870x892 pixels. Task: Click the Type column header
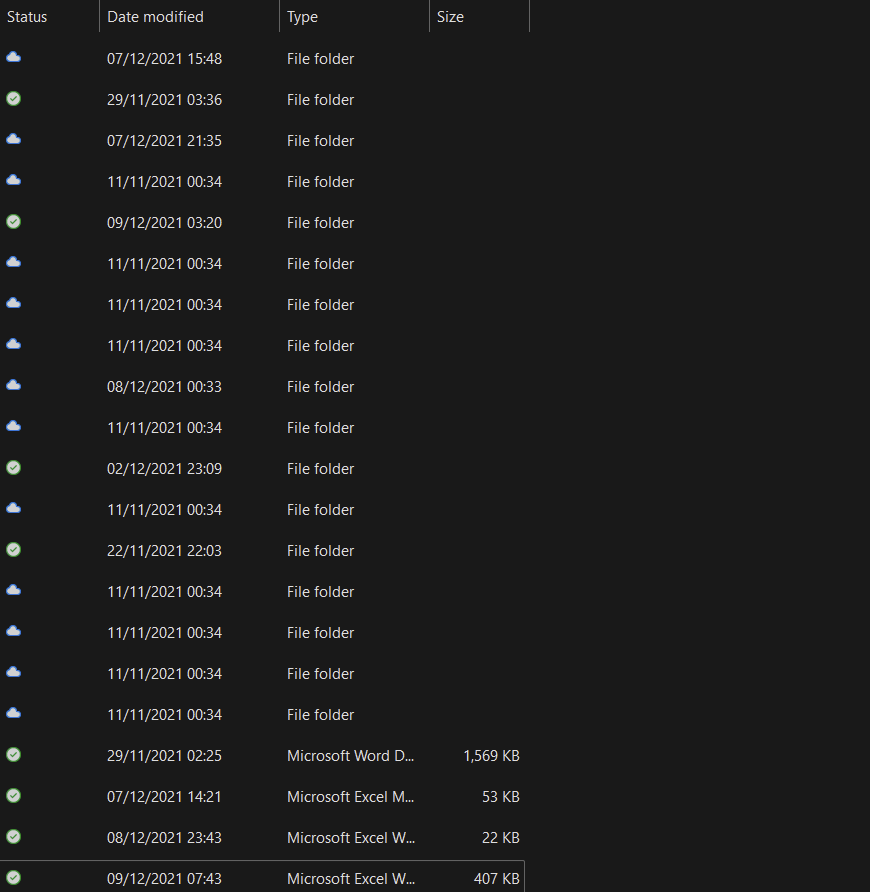[302, 17]
